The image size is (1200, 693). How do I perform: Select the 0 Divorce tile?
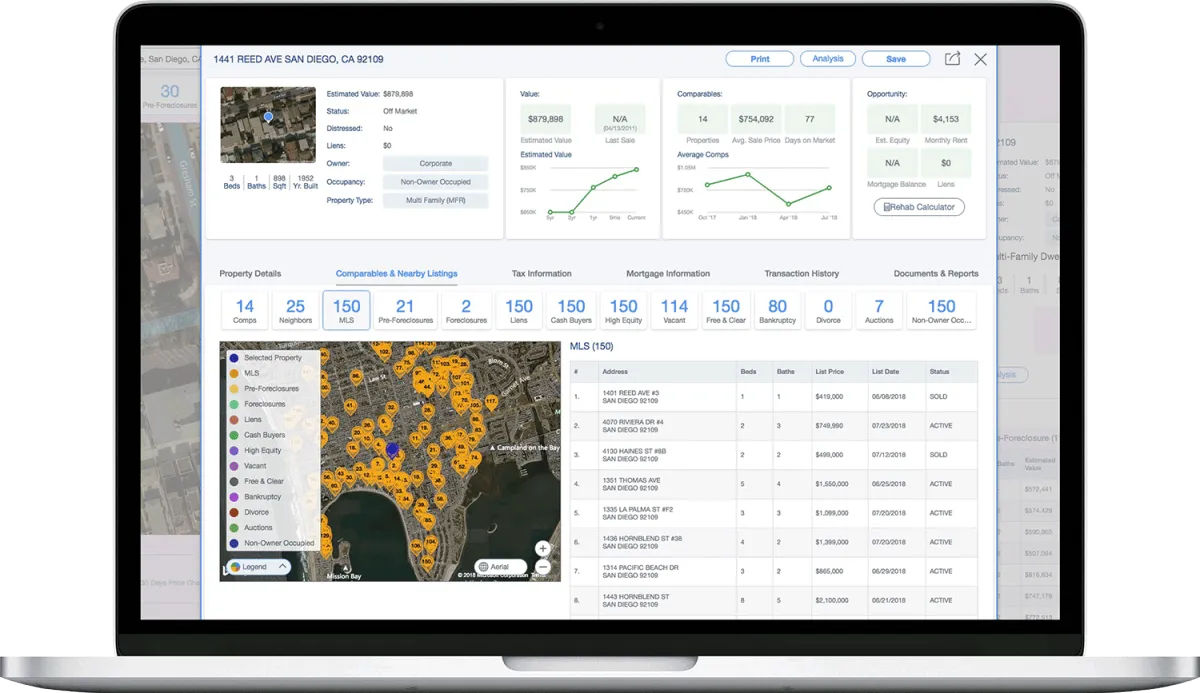tap(828, 311)
